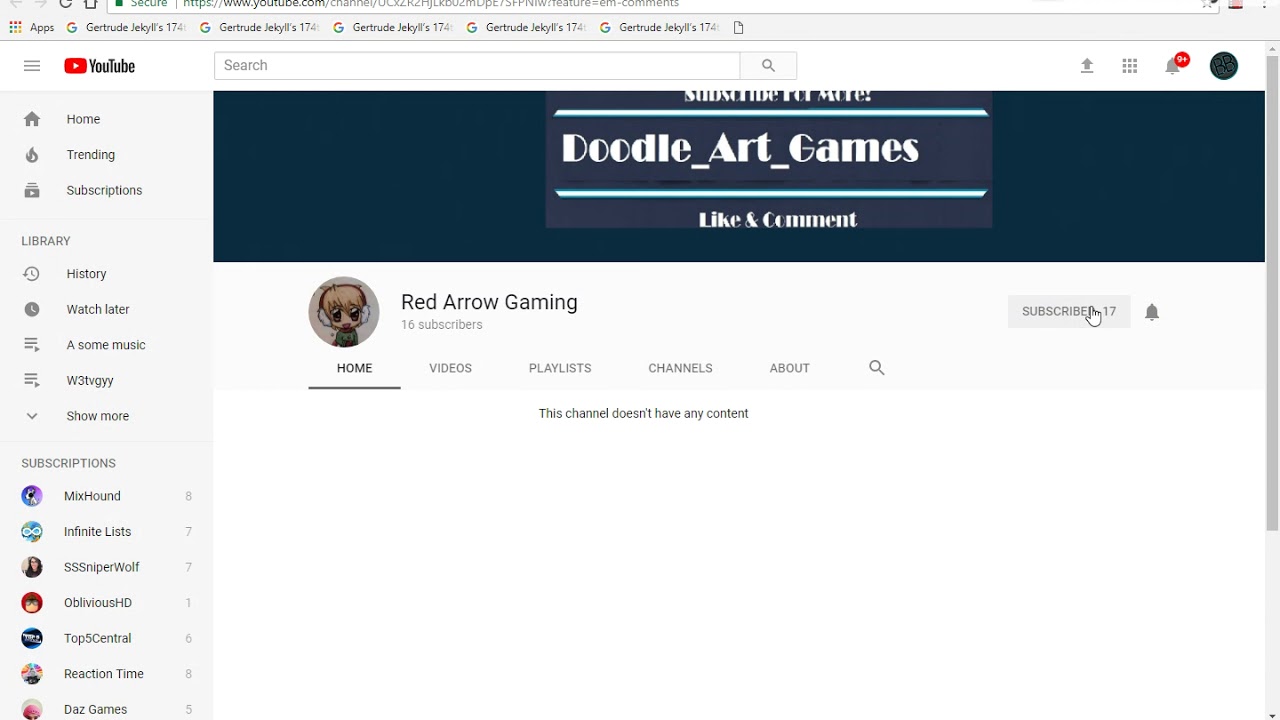Image resolution: width=1280 pixels, height=720 pixels.
Task: Open the notifications bell in header
Action: [1174, 66]
